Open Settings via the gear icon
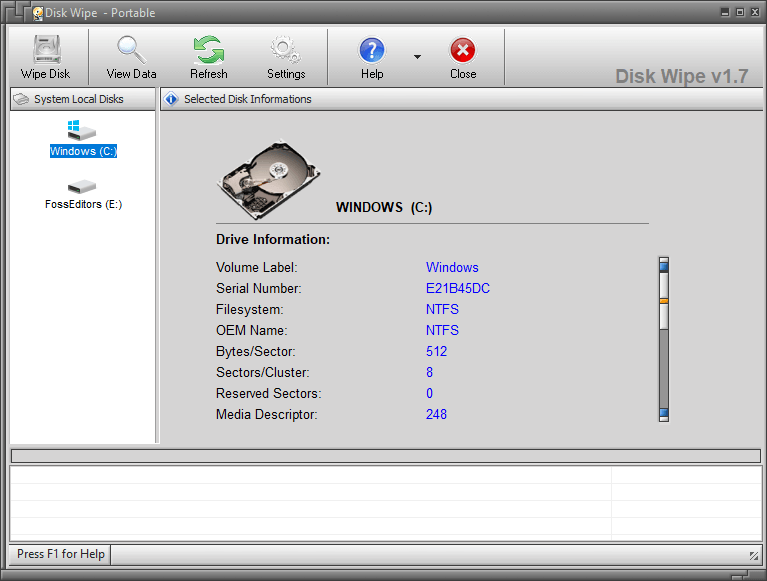The width and height of the screenshot is (767, 581). (x=286, y=57)
